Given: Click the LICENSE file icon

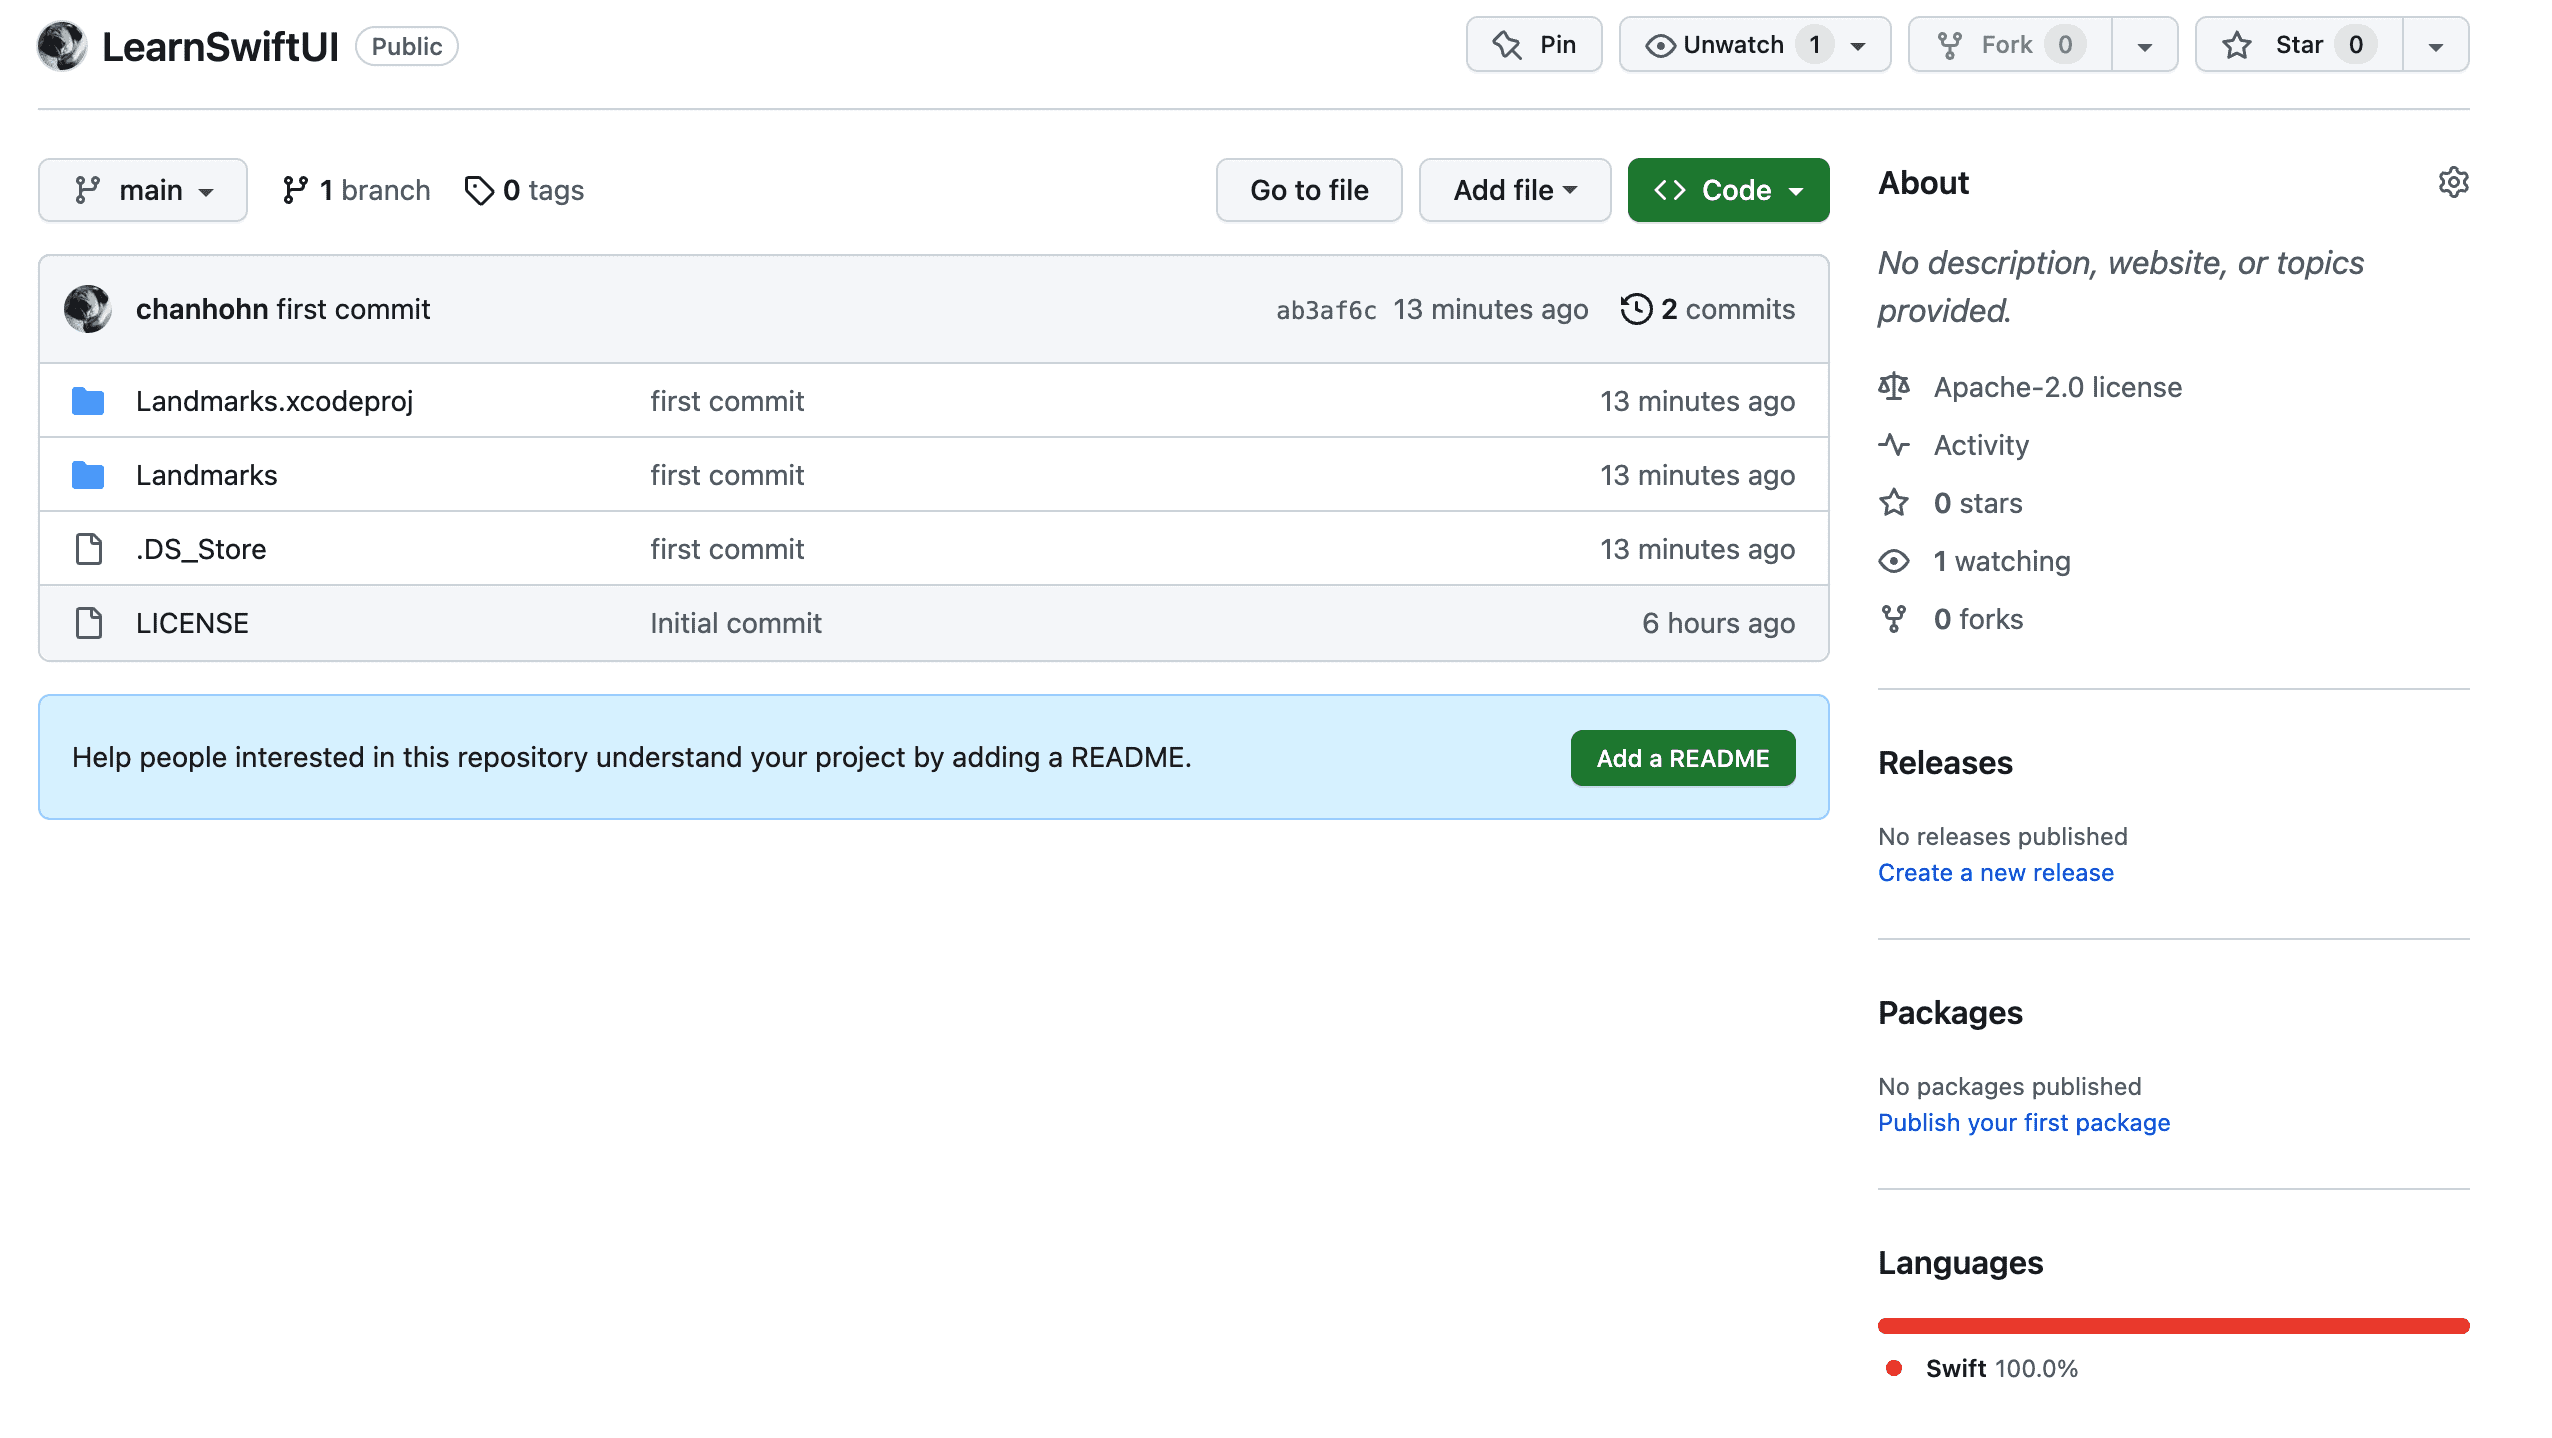Looking at the screenshot, I should click(89, 623).
